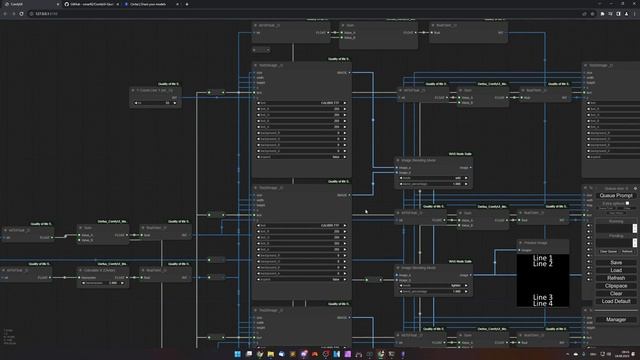Enable the Extra options checkbox

[627, 203]
